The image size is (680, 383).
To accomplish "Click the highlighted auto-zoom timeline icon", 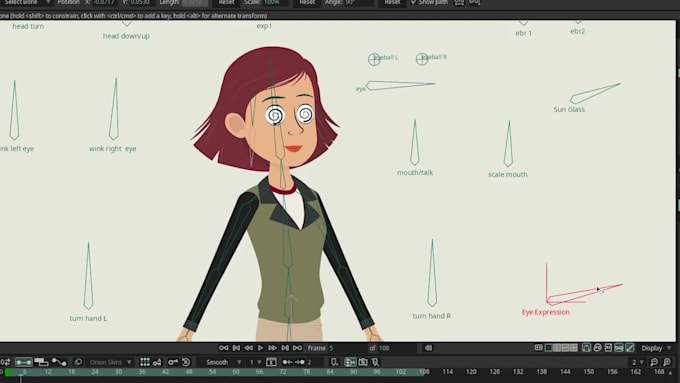I will (x=350, y=362).
